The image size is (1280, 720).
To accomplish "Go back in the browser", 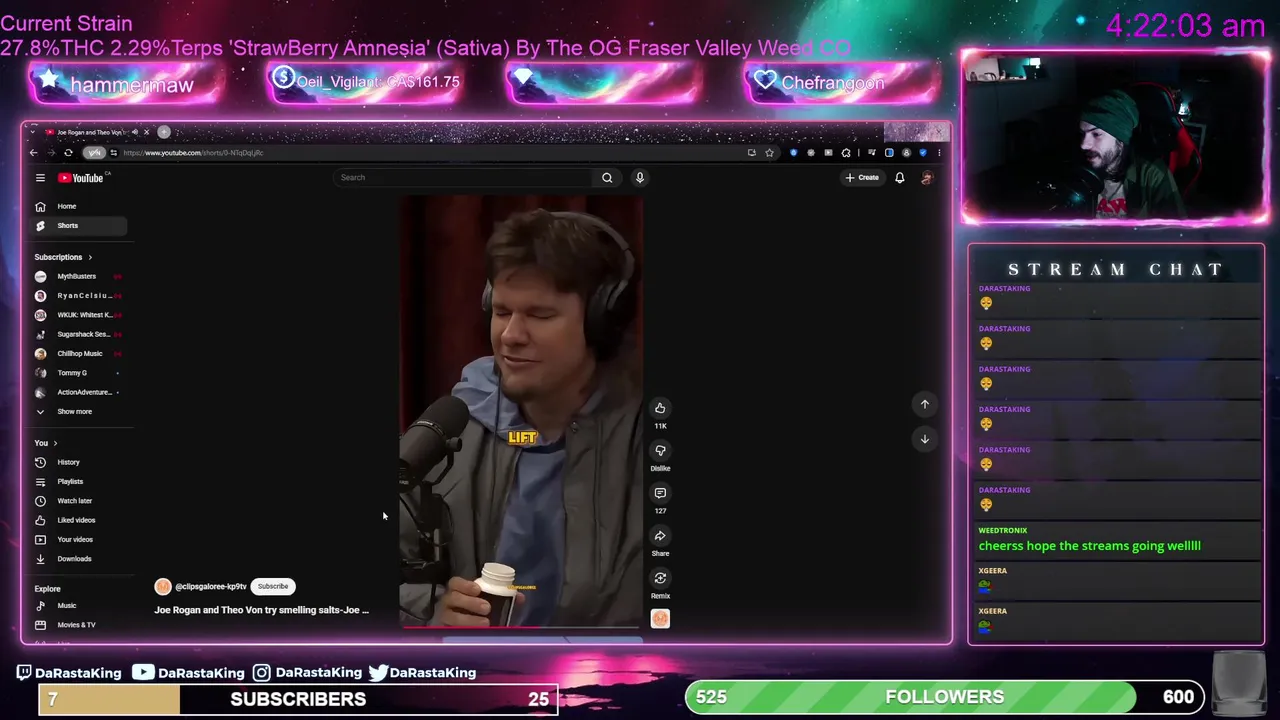I will 33,153.
